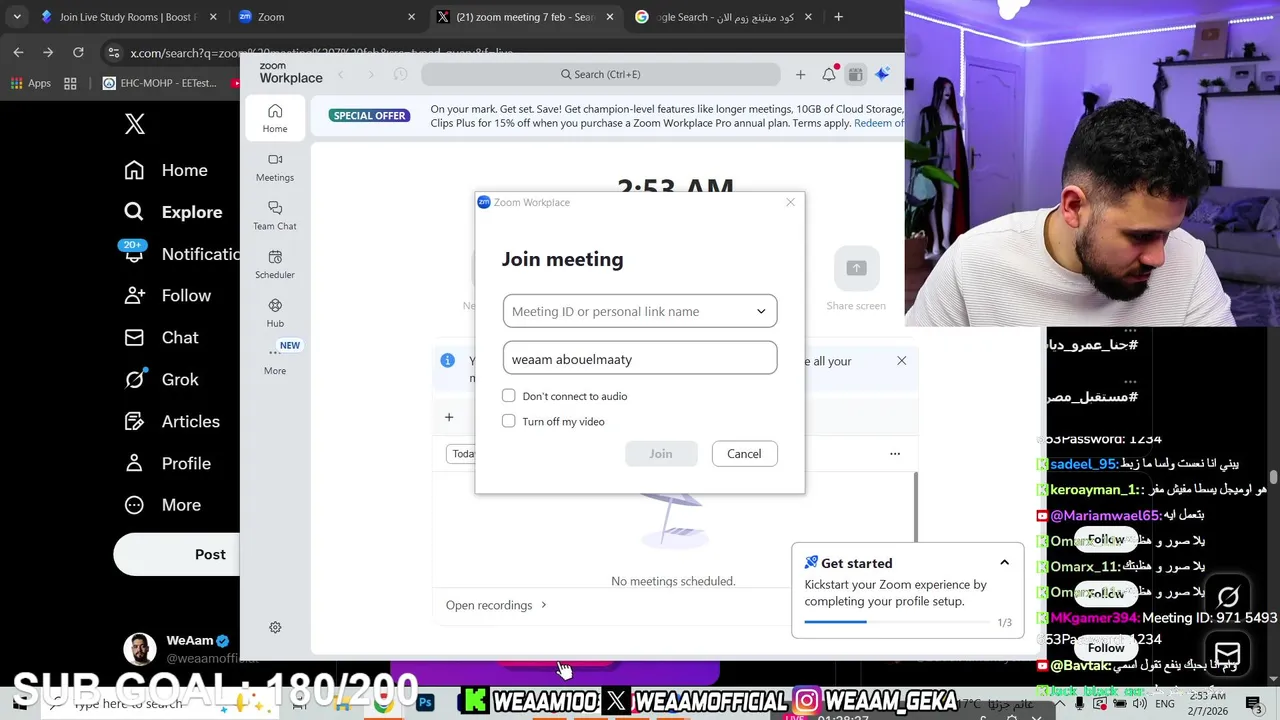
Task: Open More in X sidebar
Action: pyautogui.click(x=162, y=506)
